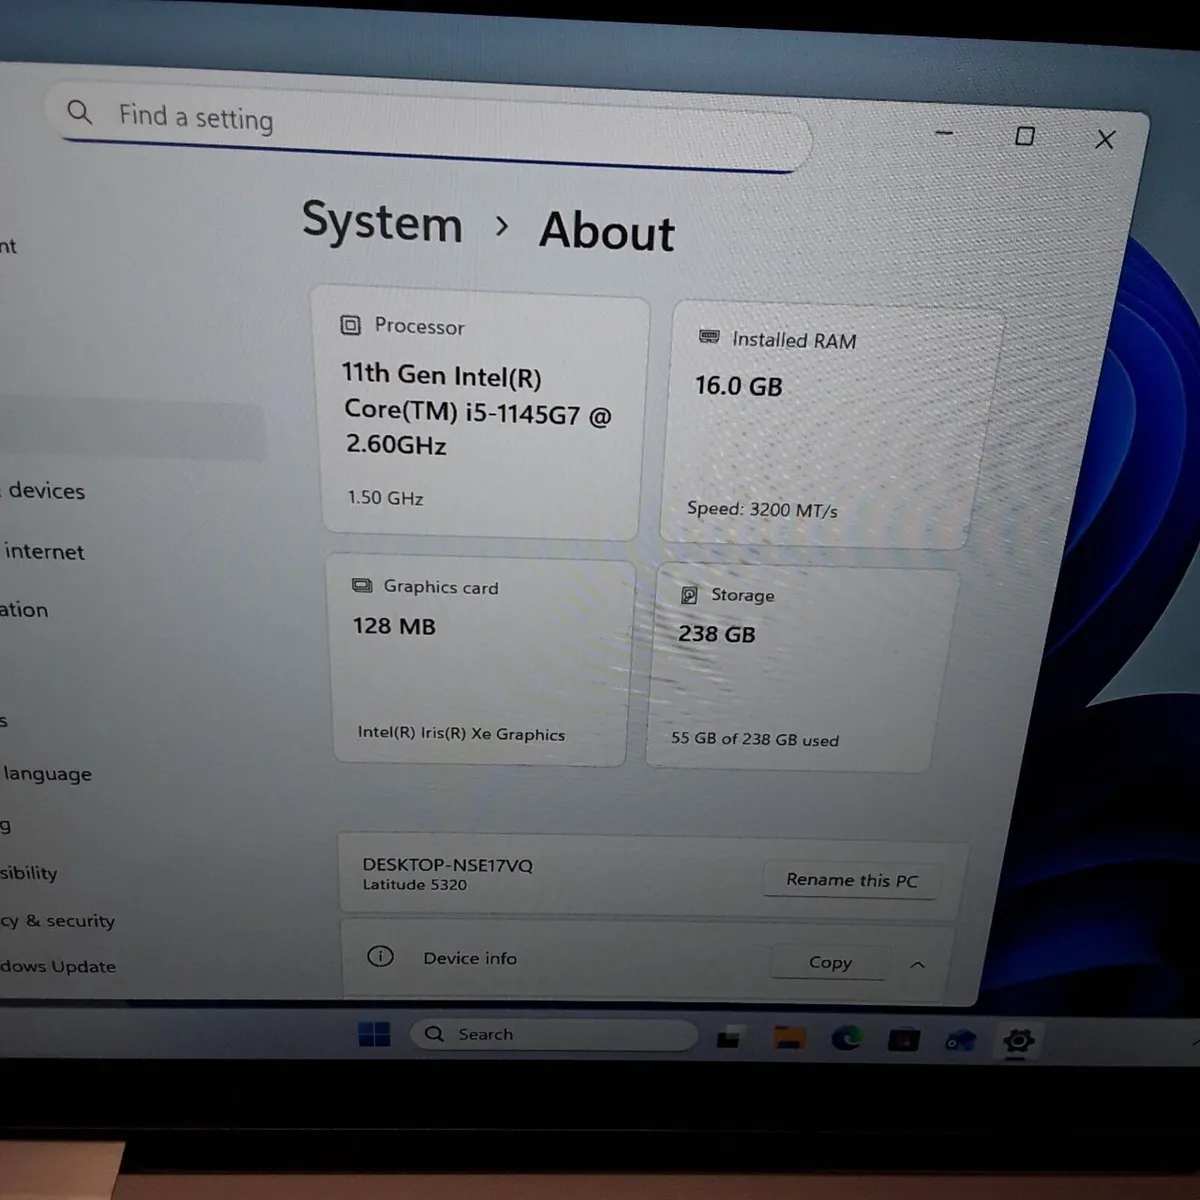The width and height of the screenshot is (1200, 1200).
Task: Click the 16.0 GB RAM value
Action: tap(739, 386)
